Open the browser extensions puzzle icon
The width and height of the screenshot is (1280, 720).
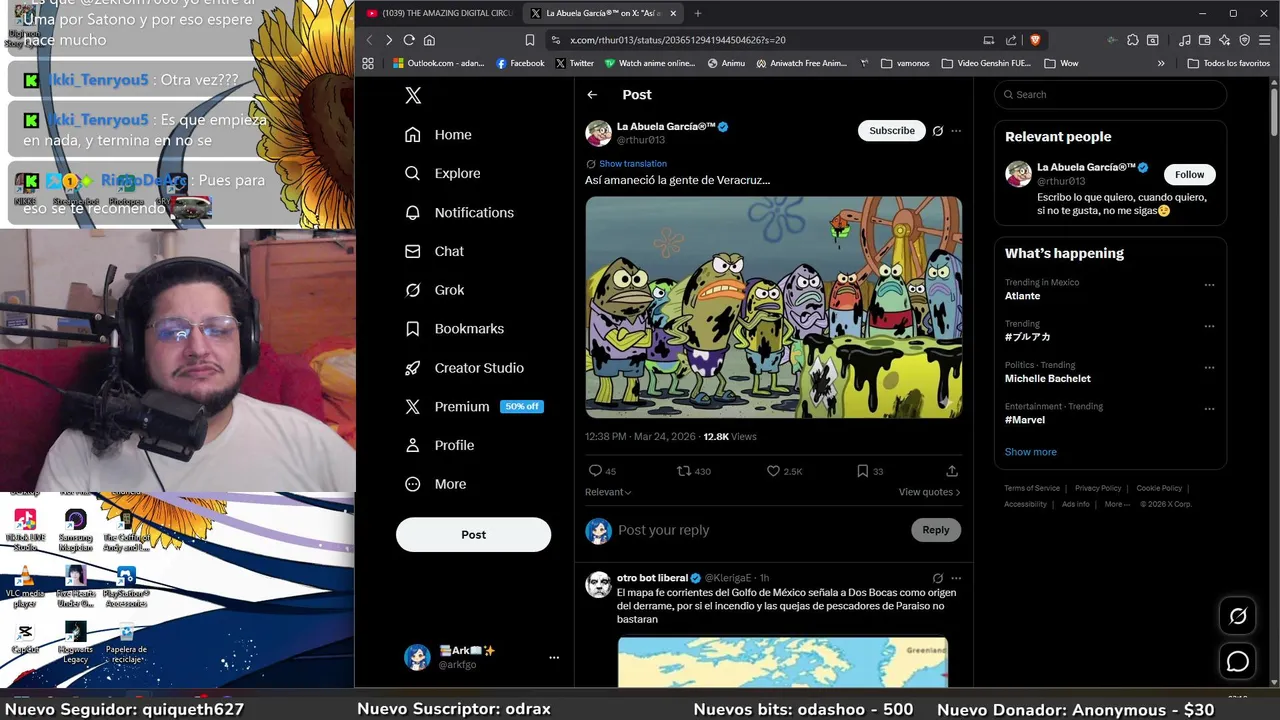tap(1132, 40)
